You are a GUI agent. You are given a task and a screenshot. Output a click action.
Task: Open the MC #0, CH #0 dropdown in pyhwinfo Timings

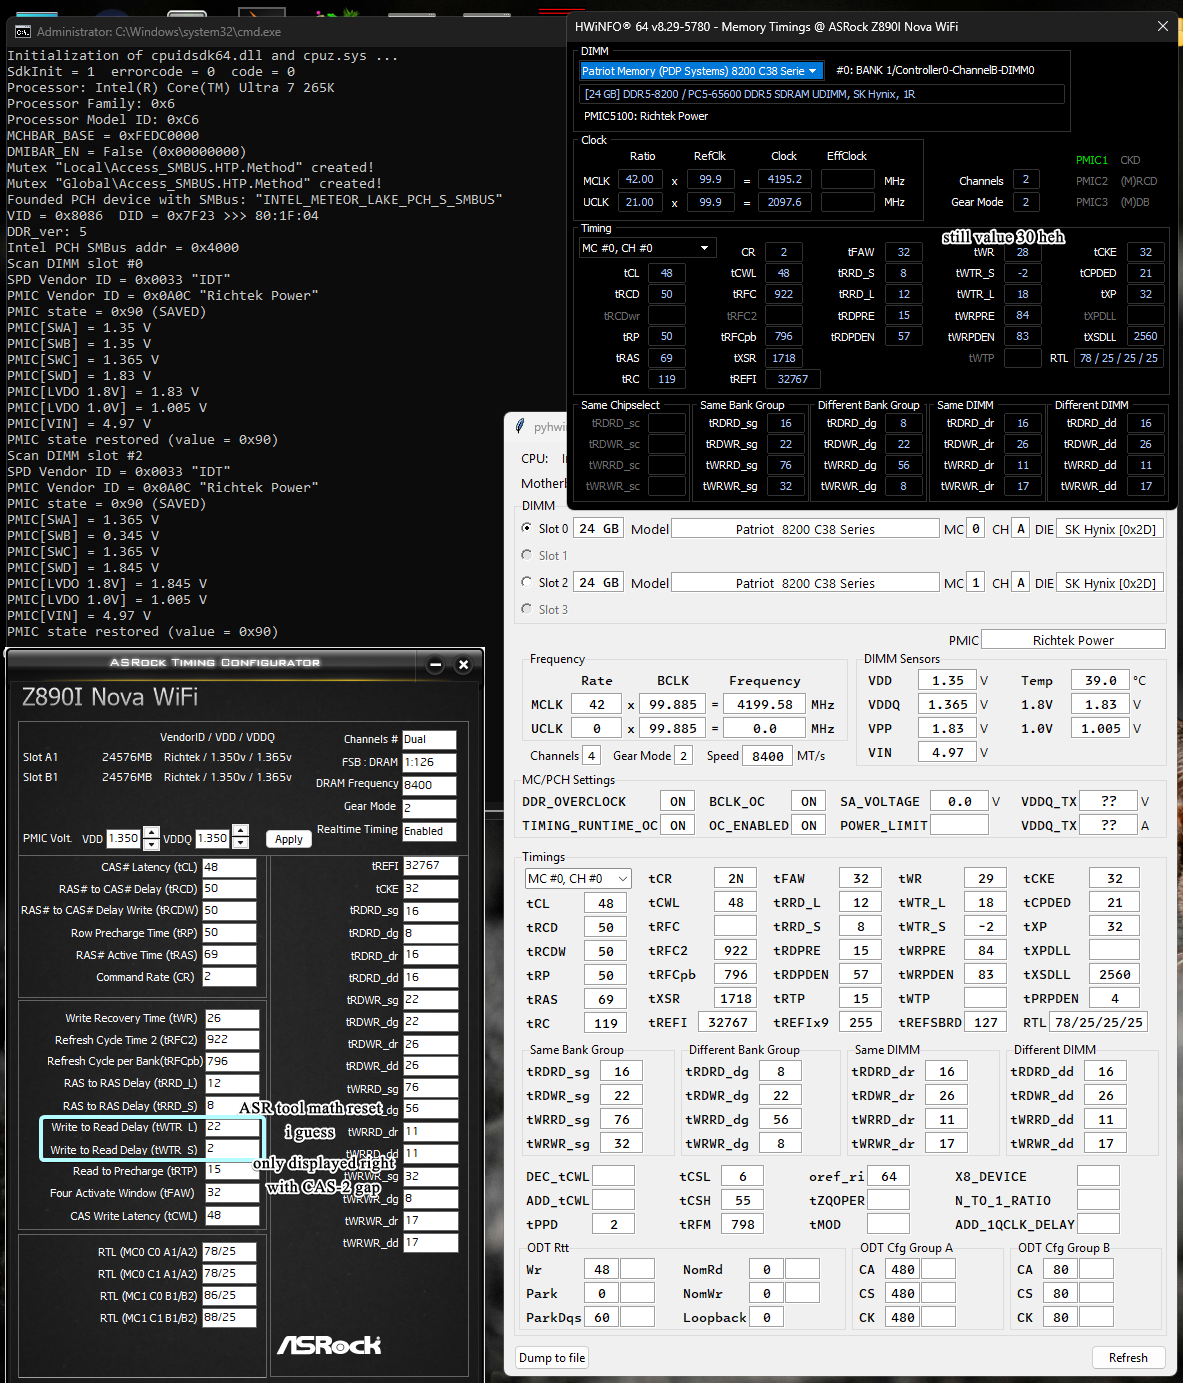[x=578, y=878]
